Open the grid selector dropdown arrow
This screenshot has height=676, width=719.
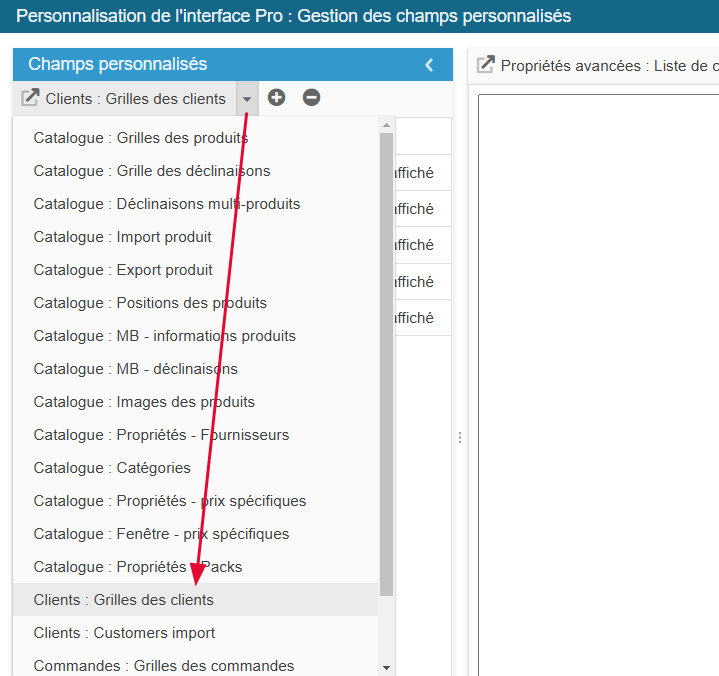click(247, 99)
